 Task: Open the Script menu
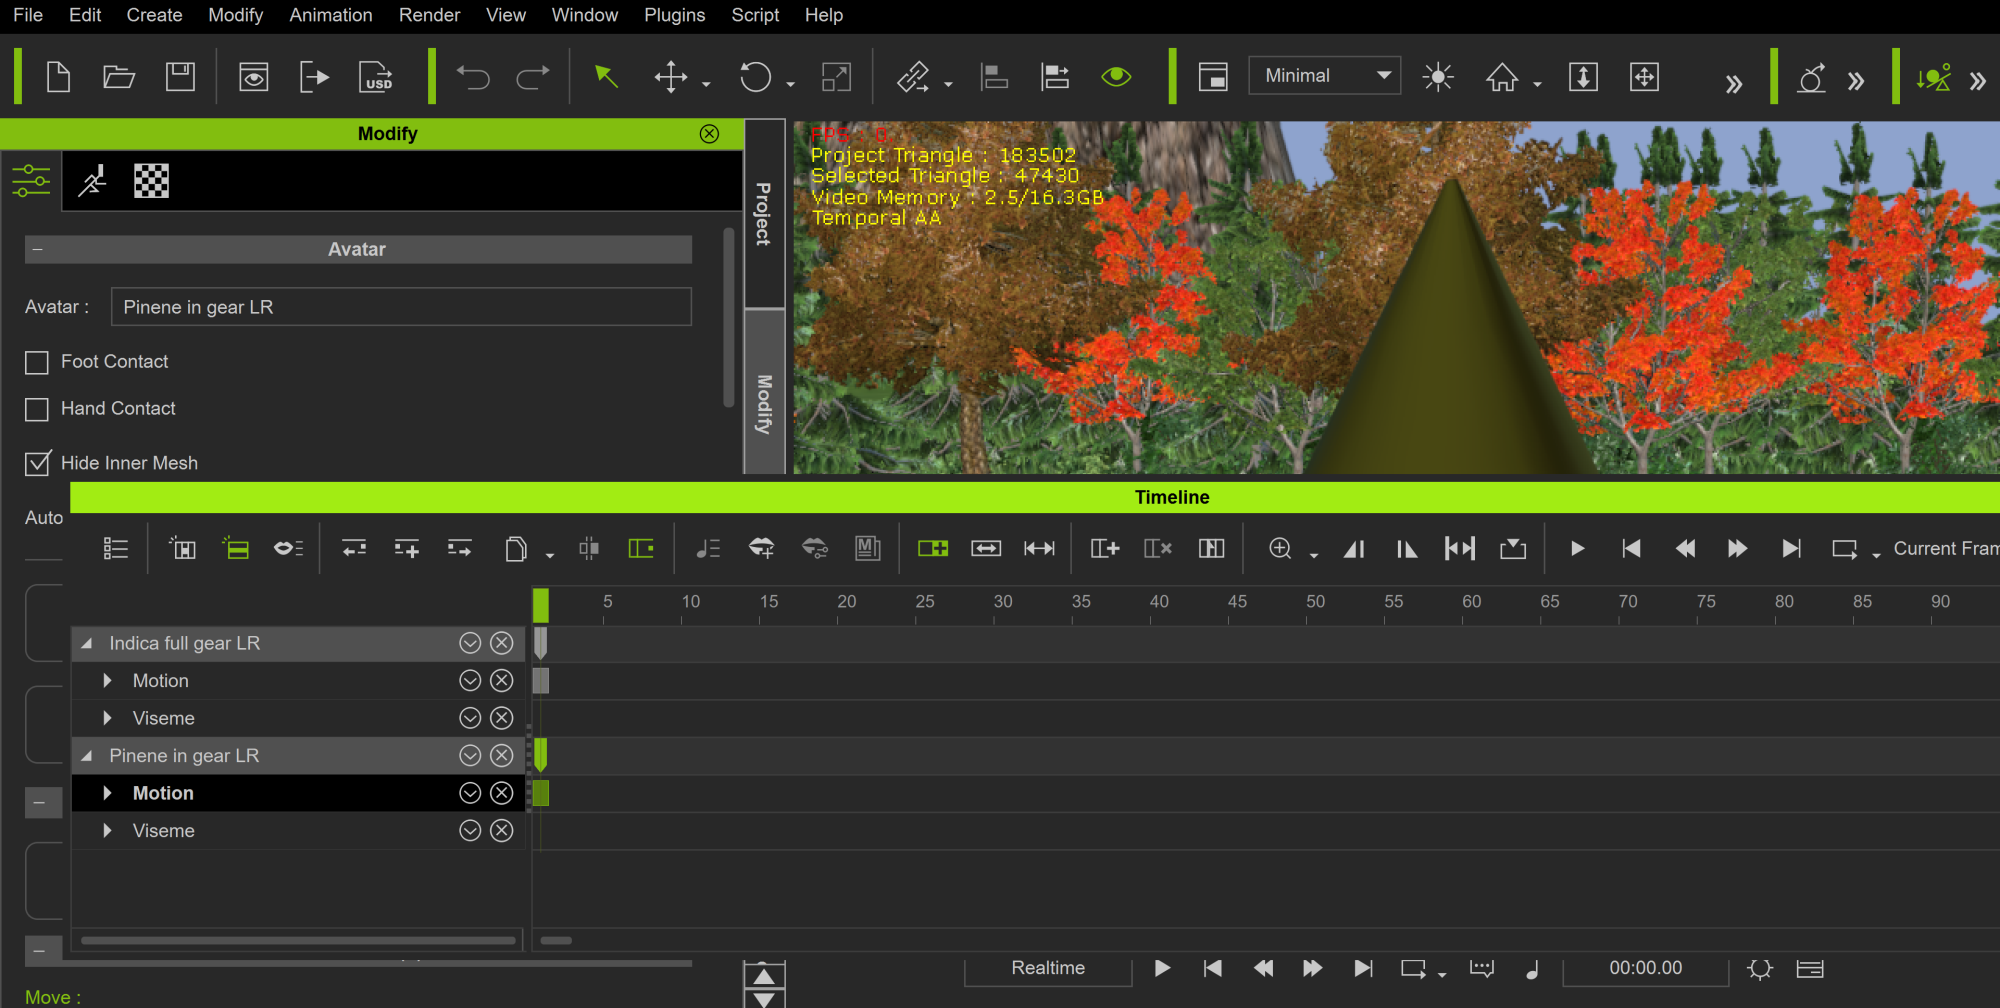click(755, 15)
